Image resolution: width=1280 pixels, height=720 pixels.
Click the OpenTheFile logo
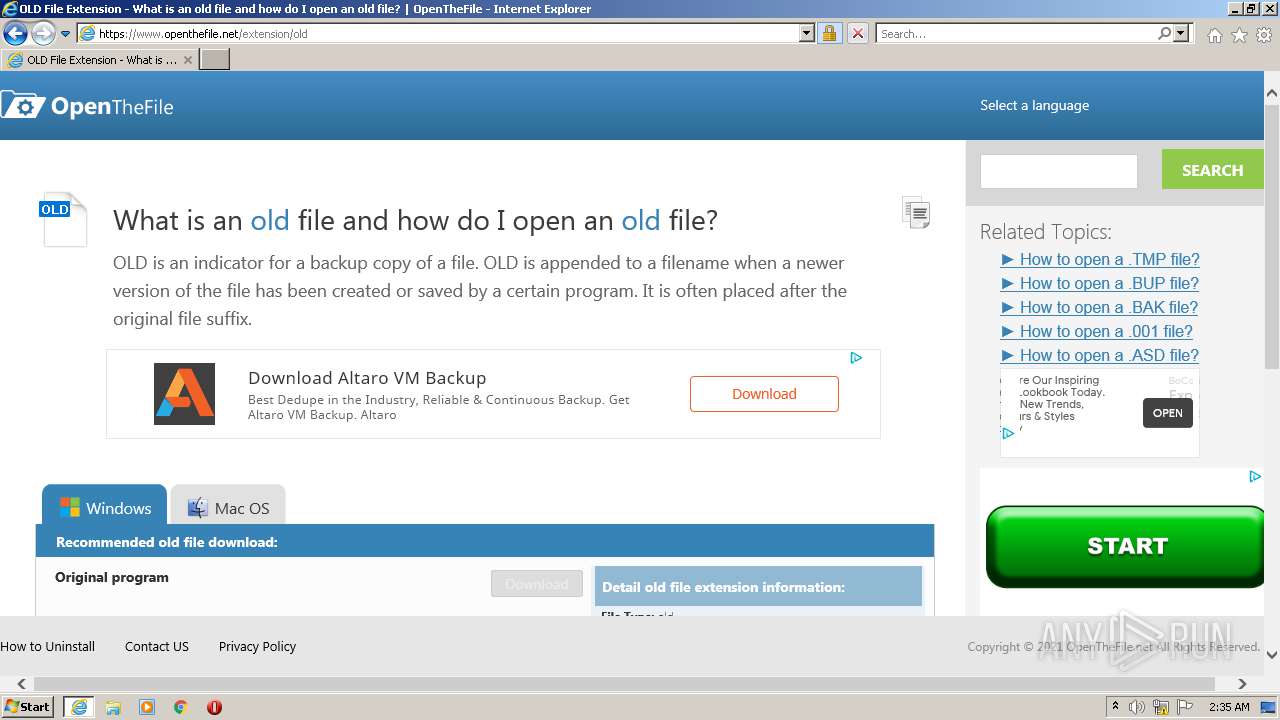pos(87,105)
